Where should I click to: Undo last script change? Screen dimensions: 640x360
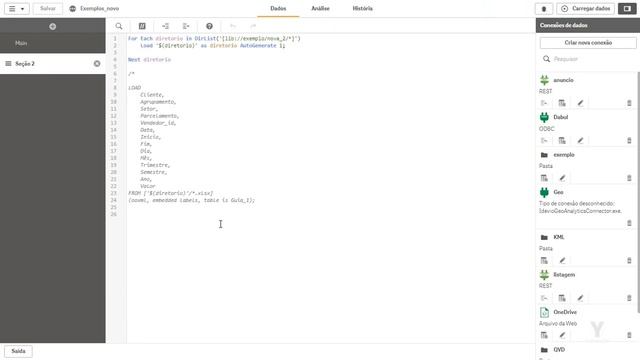point(233,26)
